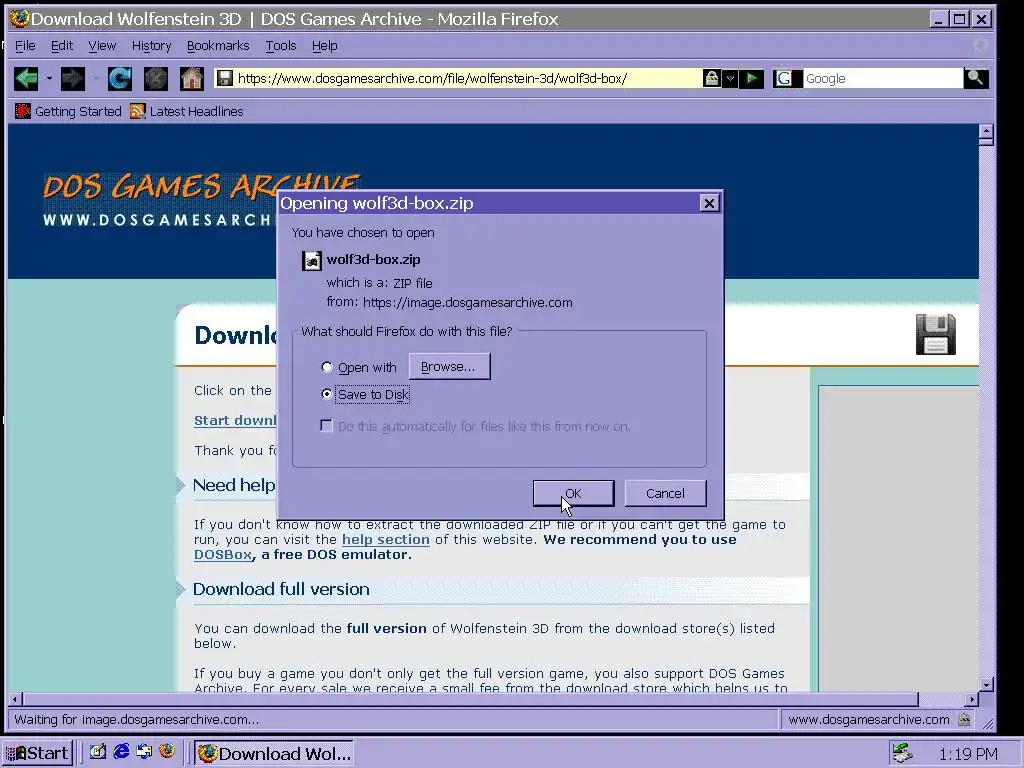Stop loading with the Stop toolbar icon
This screenshot has width=1024, height=768.
(155, 79)
